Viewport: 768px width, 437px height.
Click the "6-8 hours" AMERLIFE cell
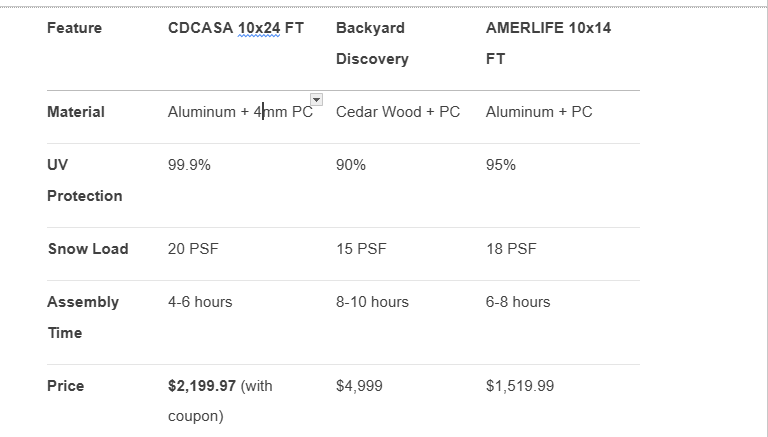(x=518, y=302)
